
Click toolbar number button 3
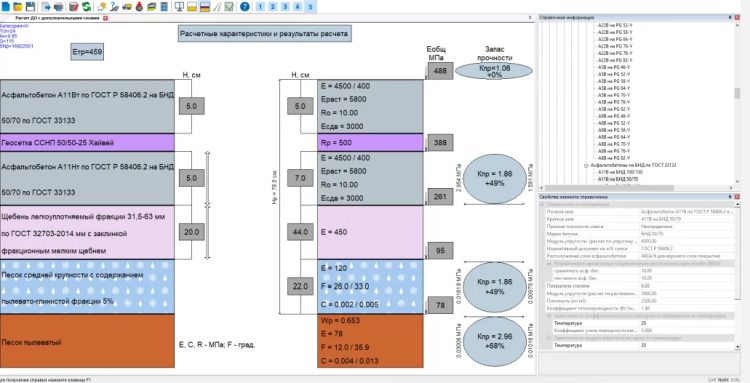coord(285,7)
